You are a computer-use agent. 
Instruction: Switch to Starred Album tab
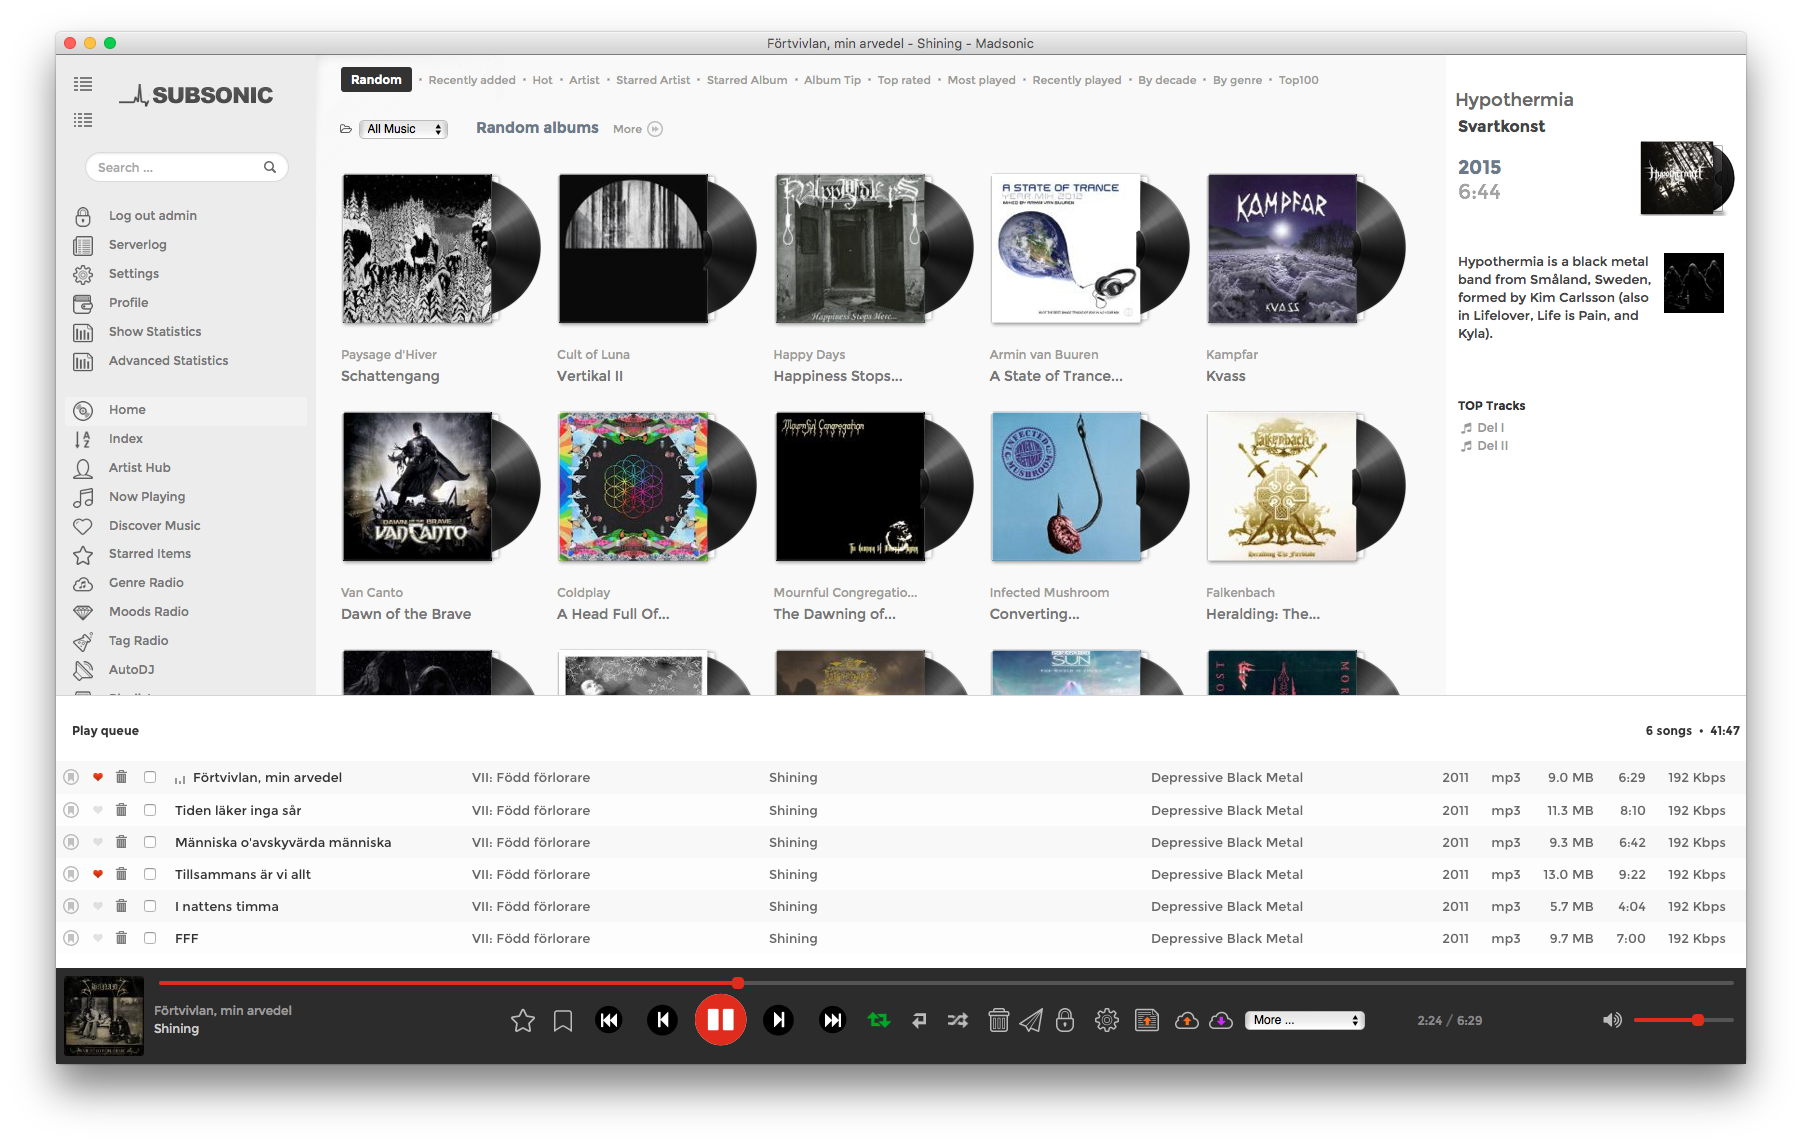[747, 80]
